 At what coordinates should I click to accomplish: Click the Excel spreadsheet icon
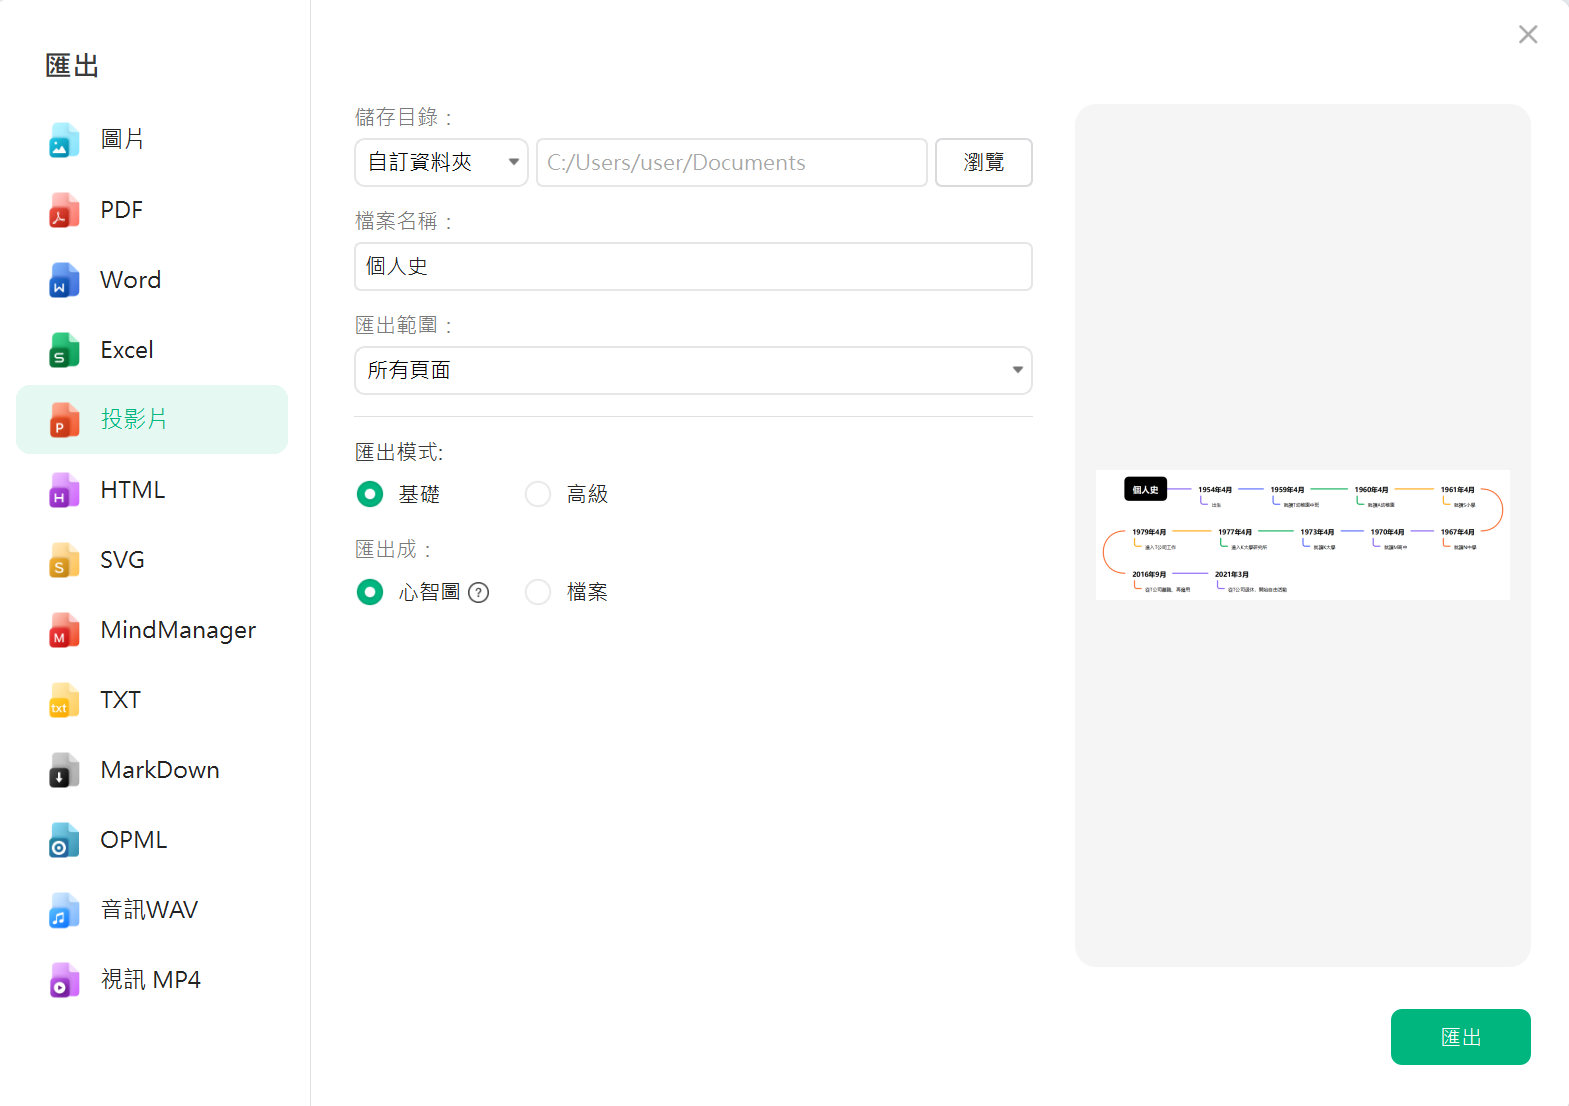pyautogui.click(x=64, y=350)
